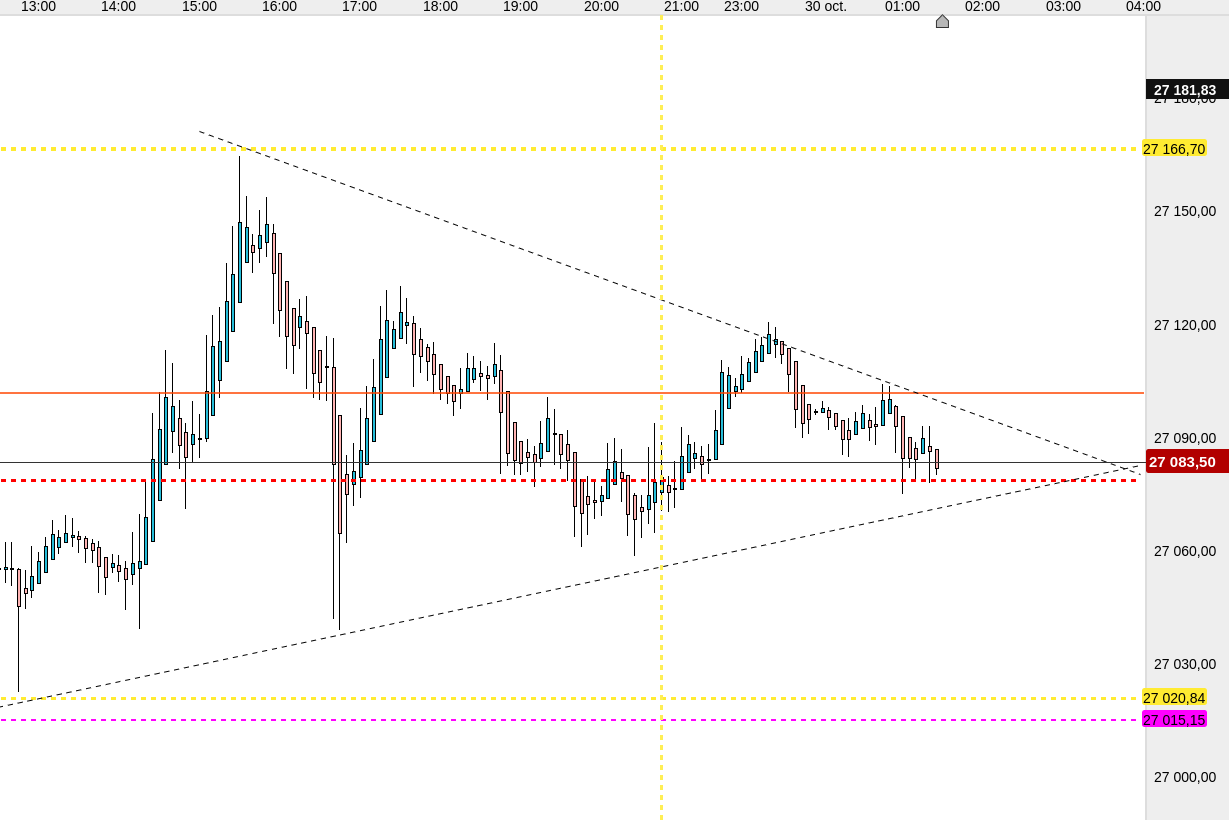
Task: Click the 23:00 time axis label
Action: click(x=741, y=6)
